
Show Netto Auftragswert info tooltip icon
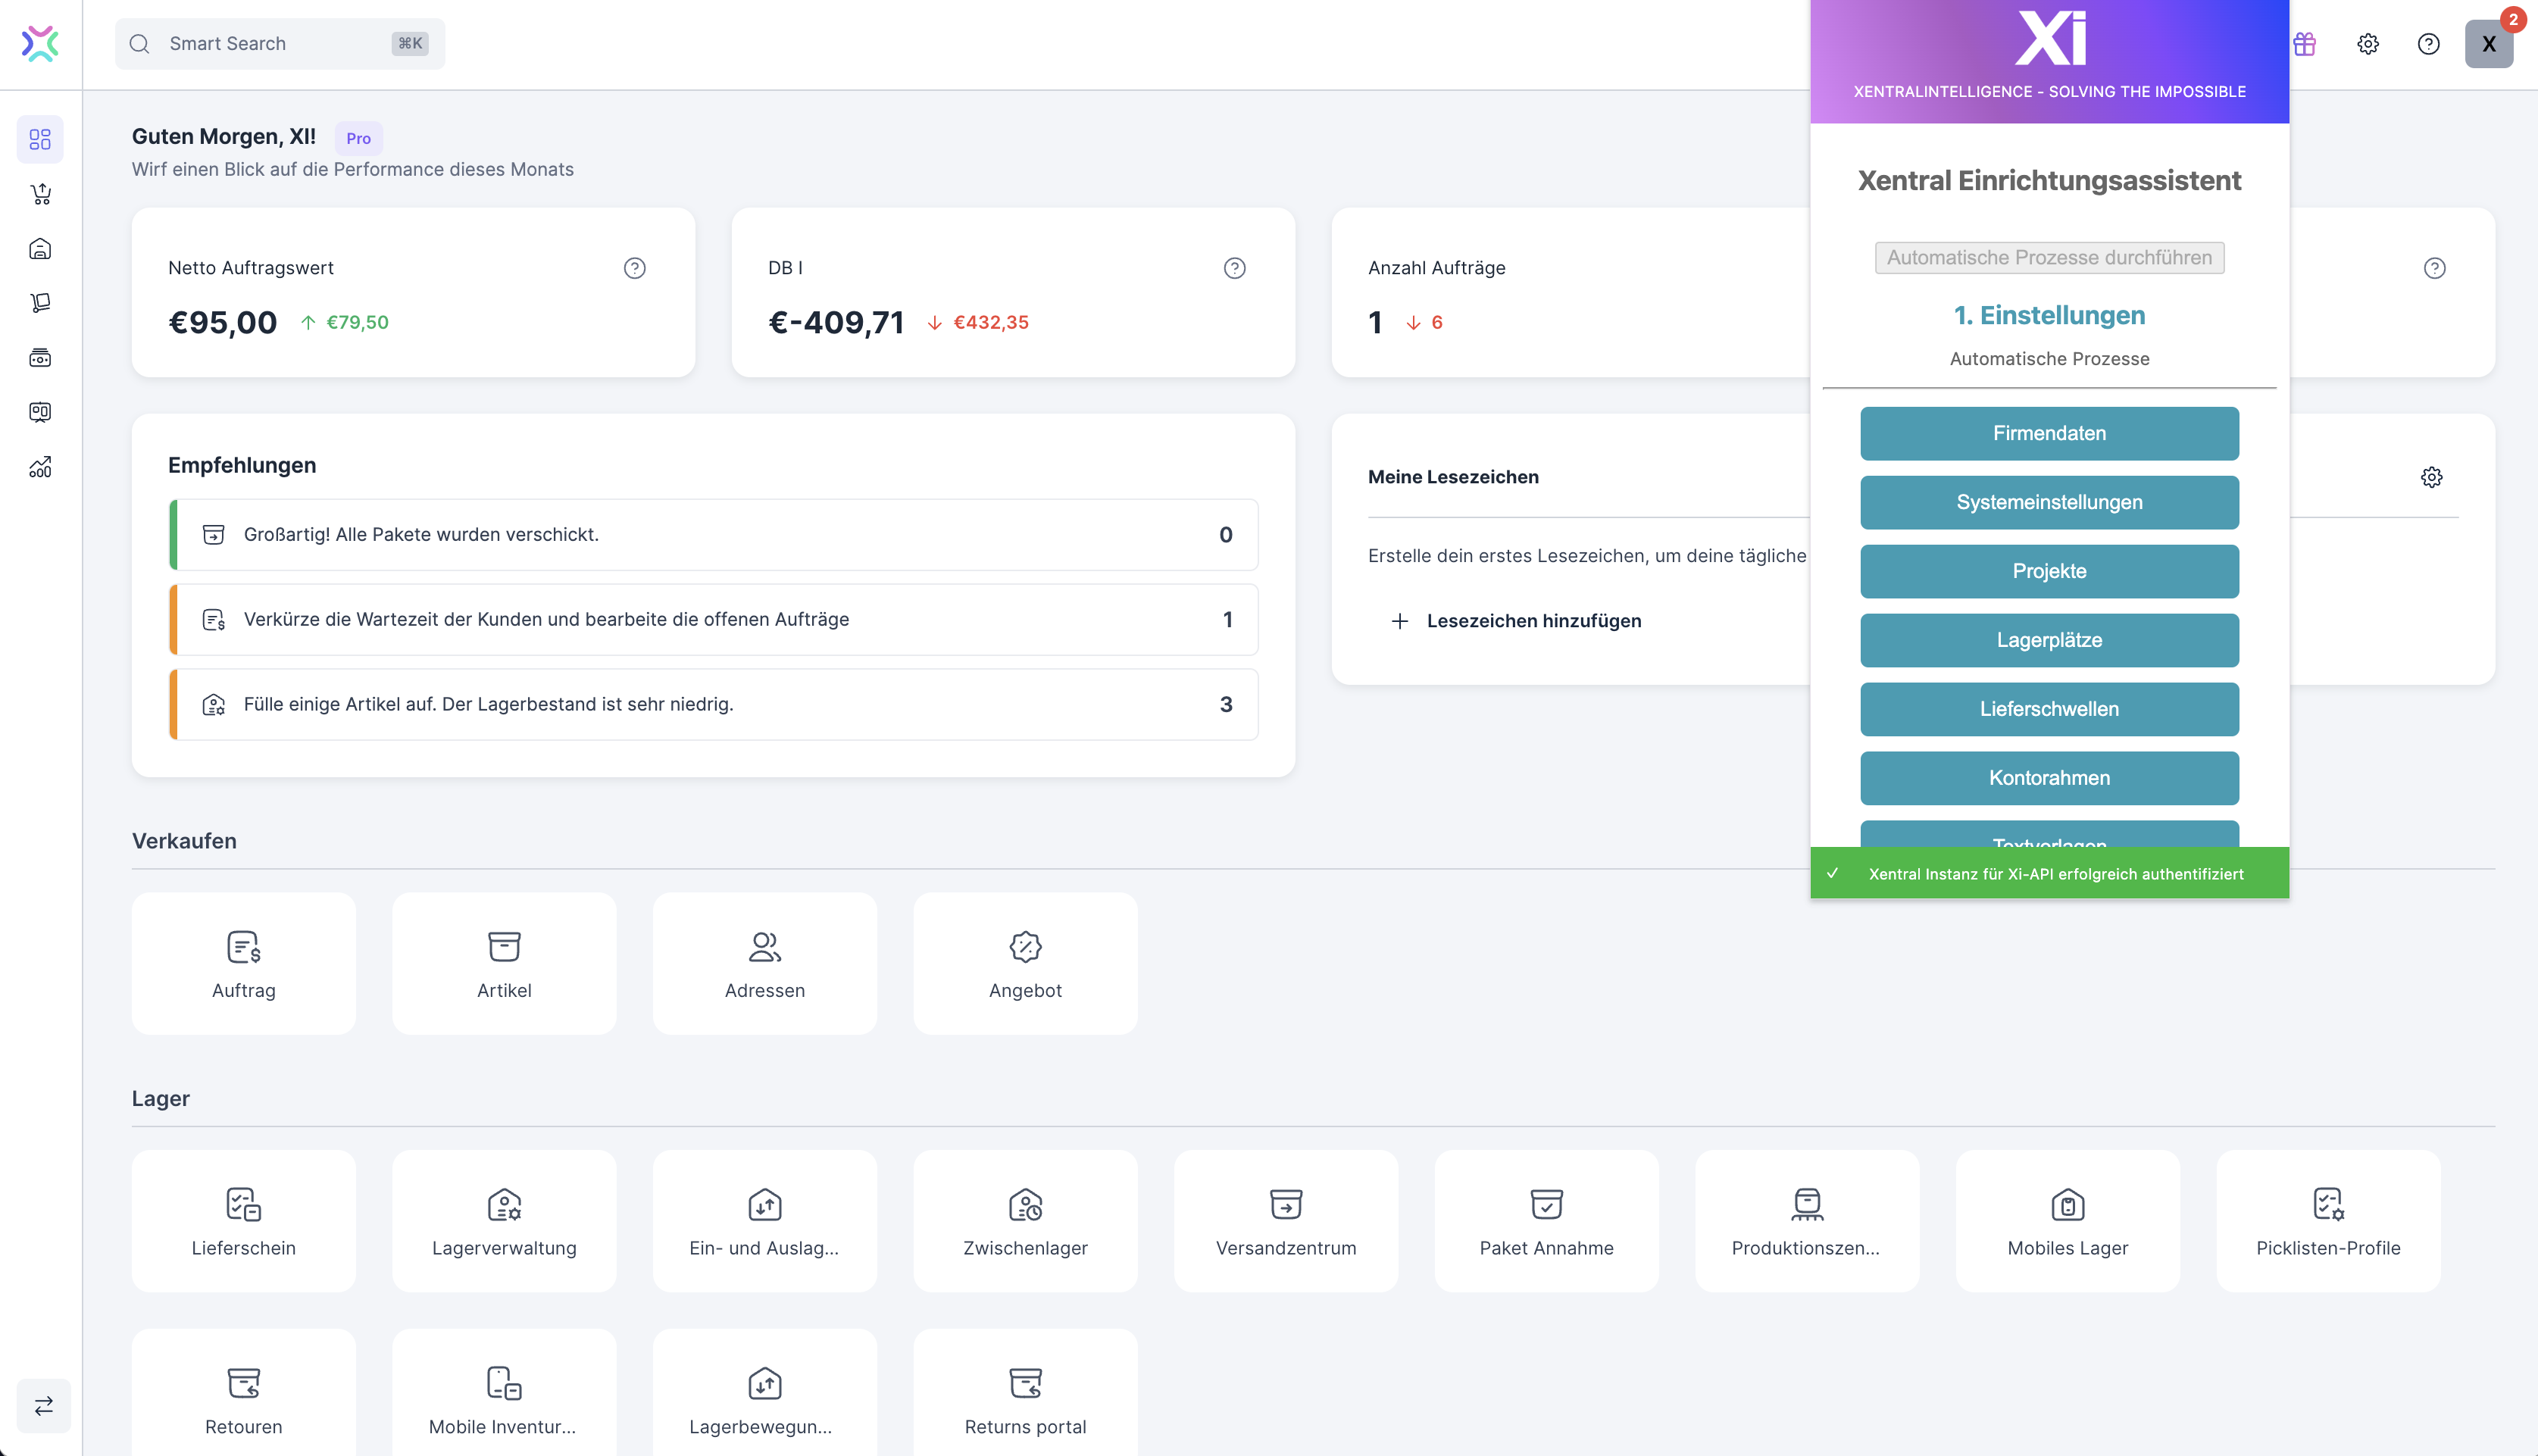[x=634, y=268]
